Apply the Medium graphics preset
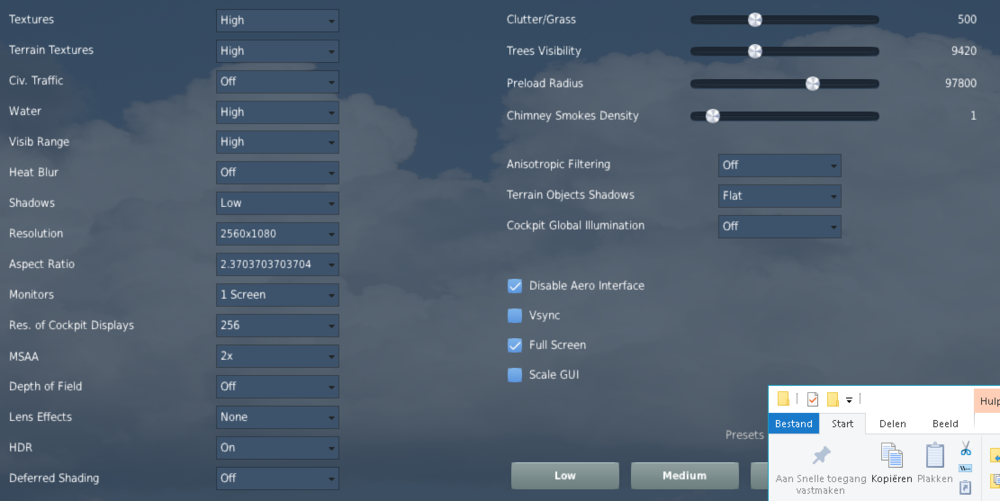Screen dimensions: 1000x501 tap(684, 476)
